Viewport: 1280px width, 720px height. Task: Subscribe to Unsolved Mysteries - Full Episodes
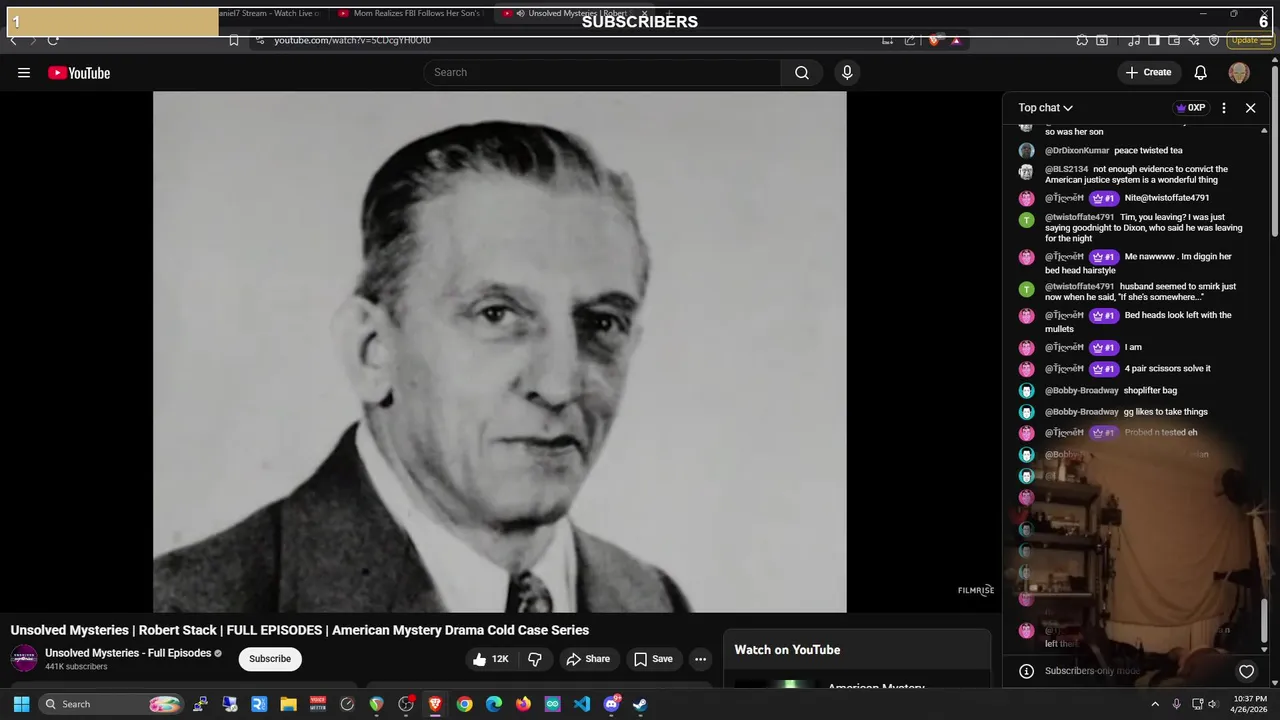pos(270,659)
